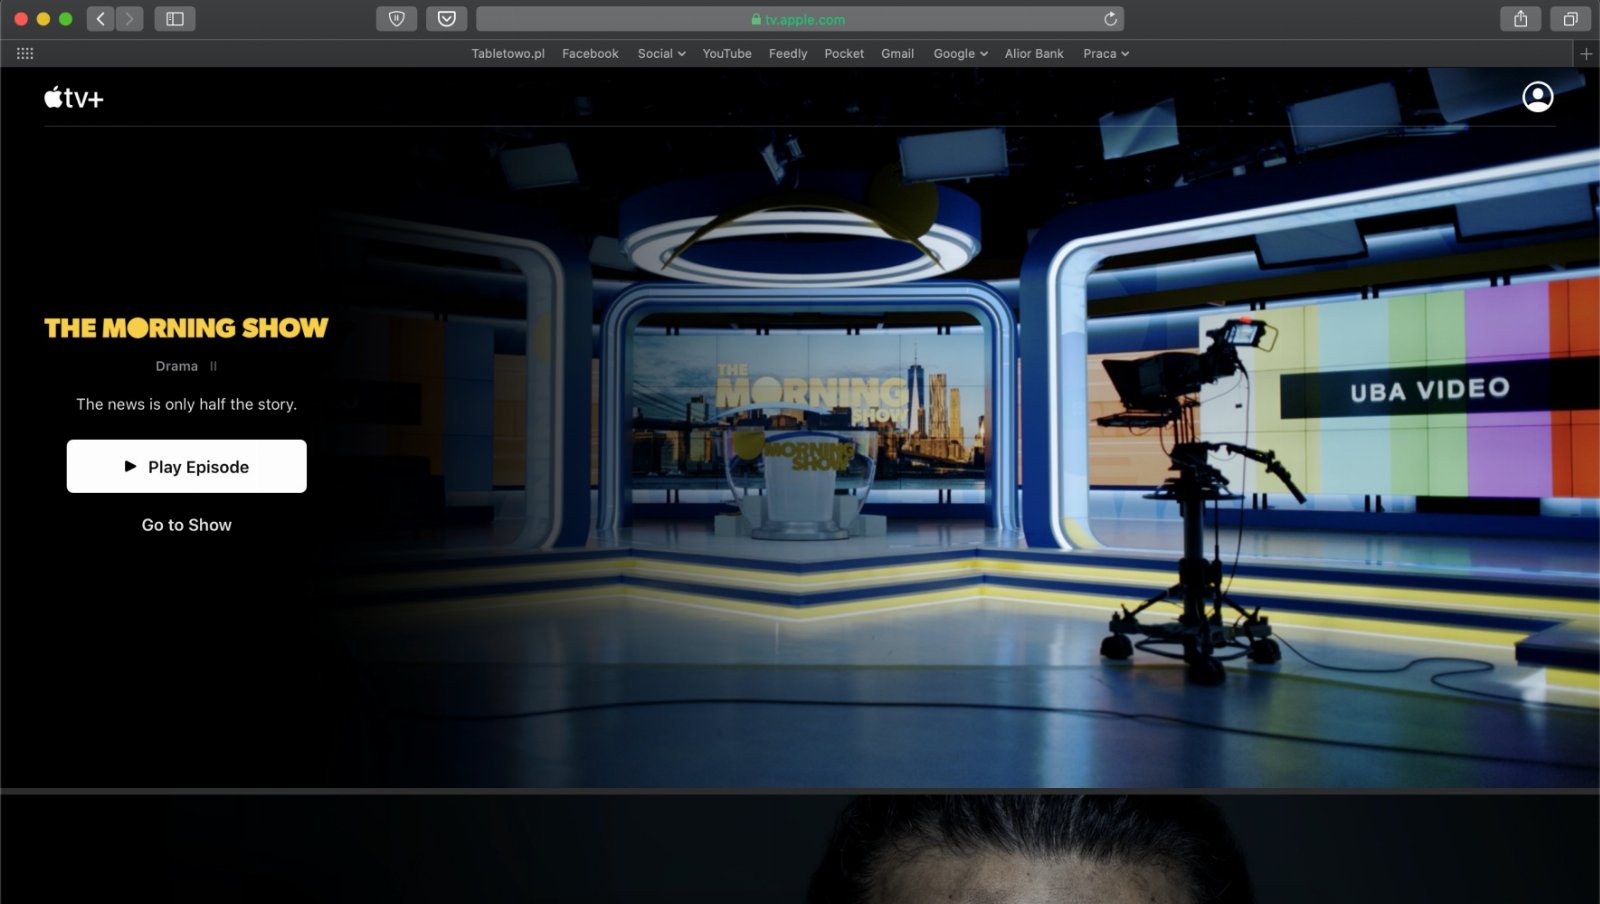
Task: Open the favorites grid icon
Action: tap(25, 54)
